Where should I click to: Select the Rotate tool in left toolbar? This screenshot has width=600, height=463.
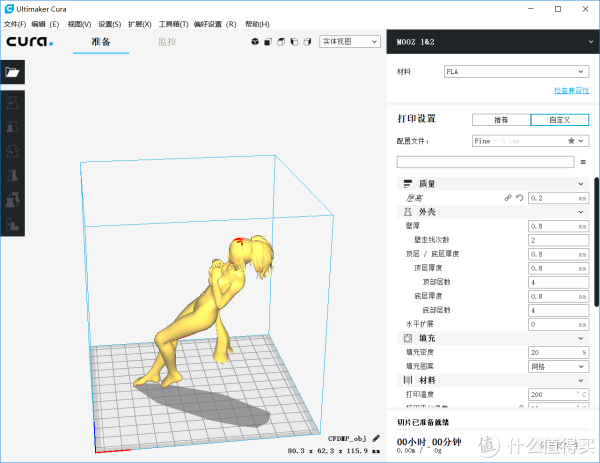(12, 151)
